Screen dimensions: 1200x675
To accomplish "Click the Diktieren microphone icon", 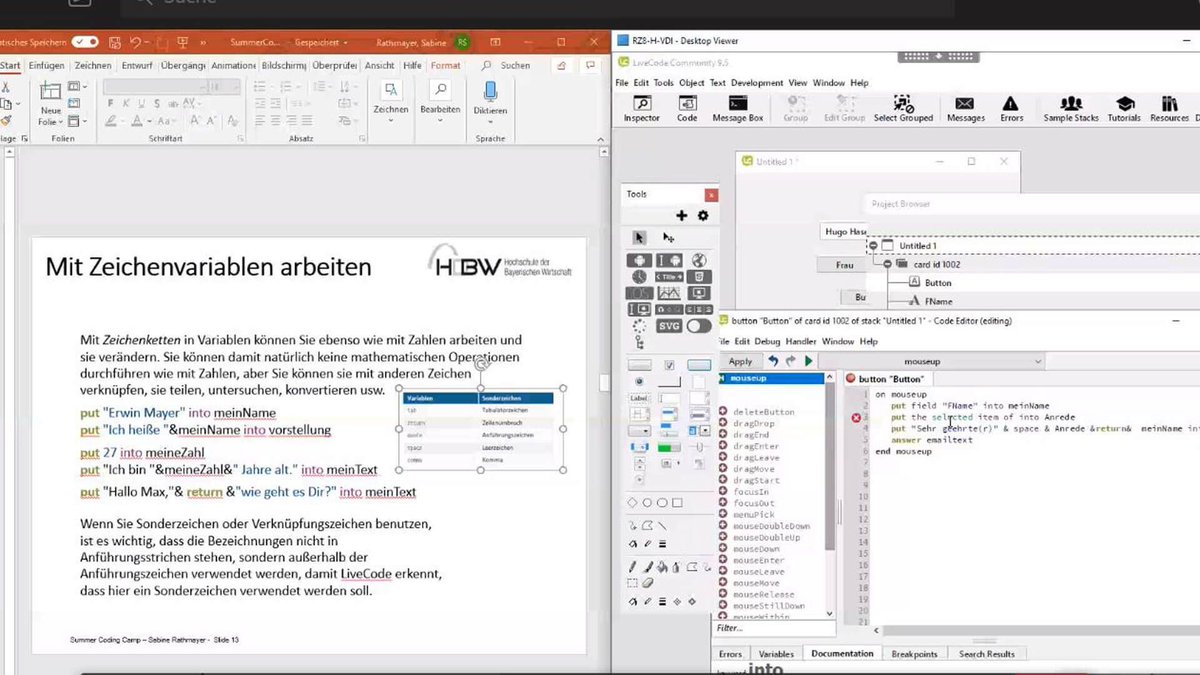I will click(x=490, y=90).
